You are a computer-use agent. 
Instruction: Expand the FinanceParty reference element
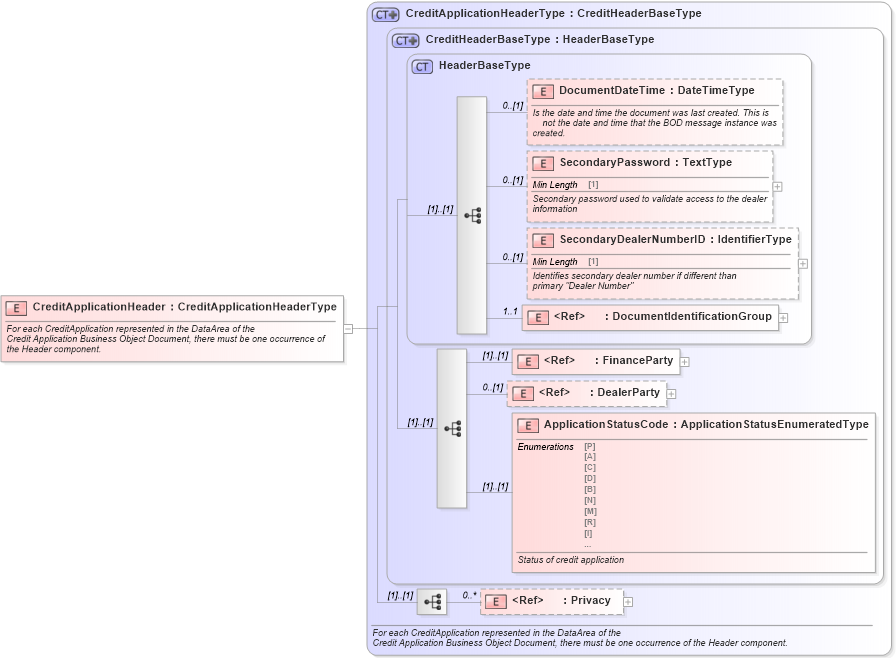(686, 361)
